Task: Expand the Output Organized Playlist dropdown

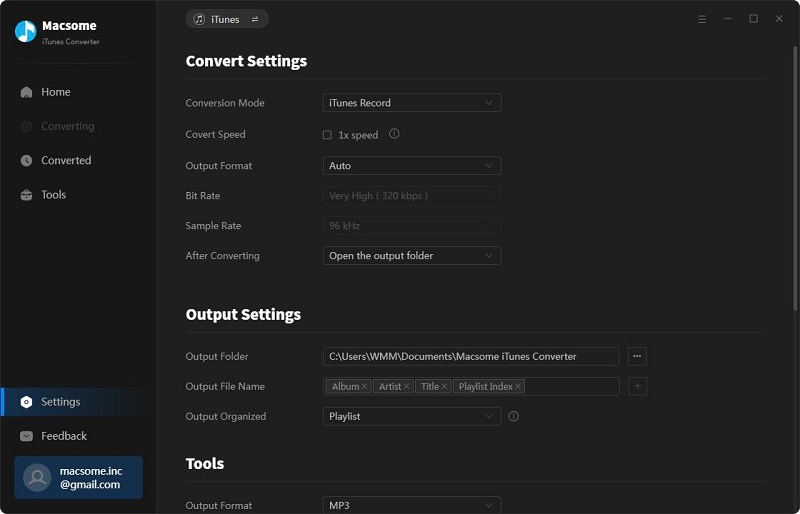Action: (412, 417)
